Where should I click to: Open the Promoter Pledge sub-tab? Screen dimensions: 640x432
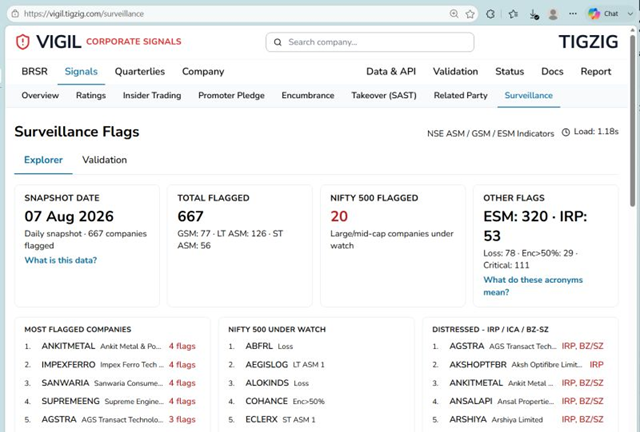[231, 96]
